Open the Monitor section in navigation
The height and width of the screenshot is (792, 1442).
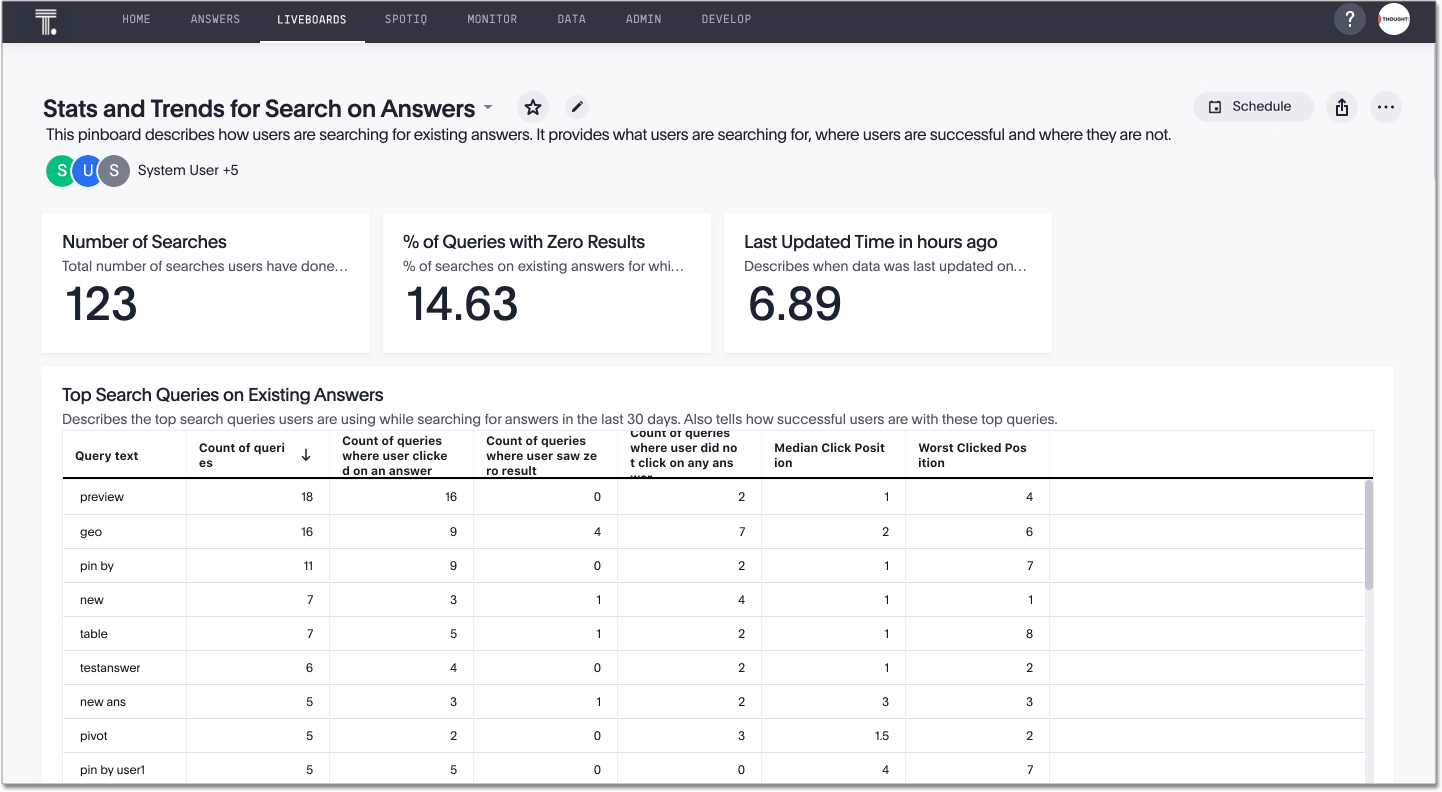point(491,19)
